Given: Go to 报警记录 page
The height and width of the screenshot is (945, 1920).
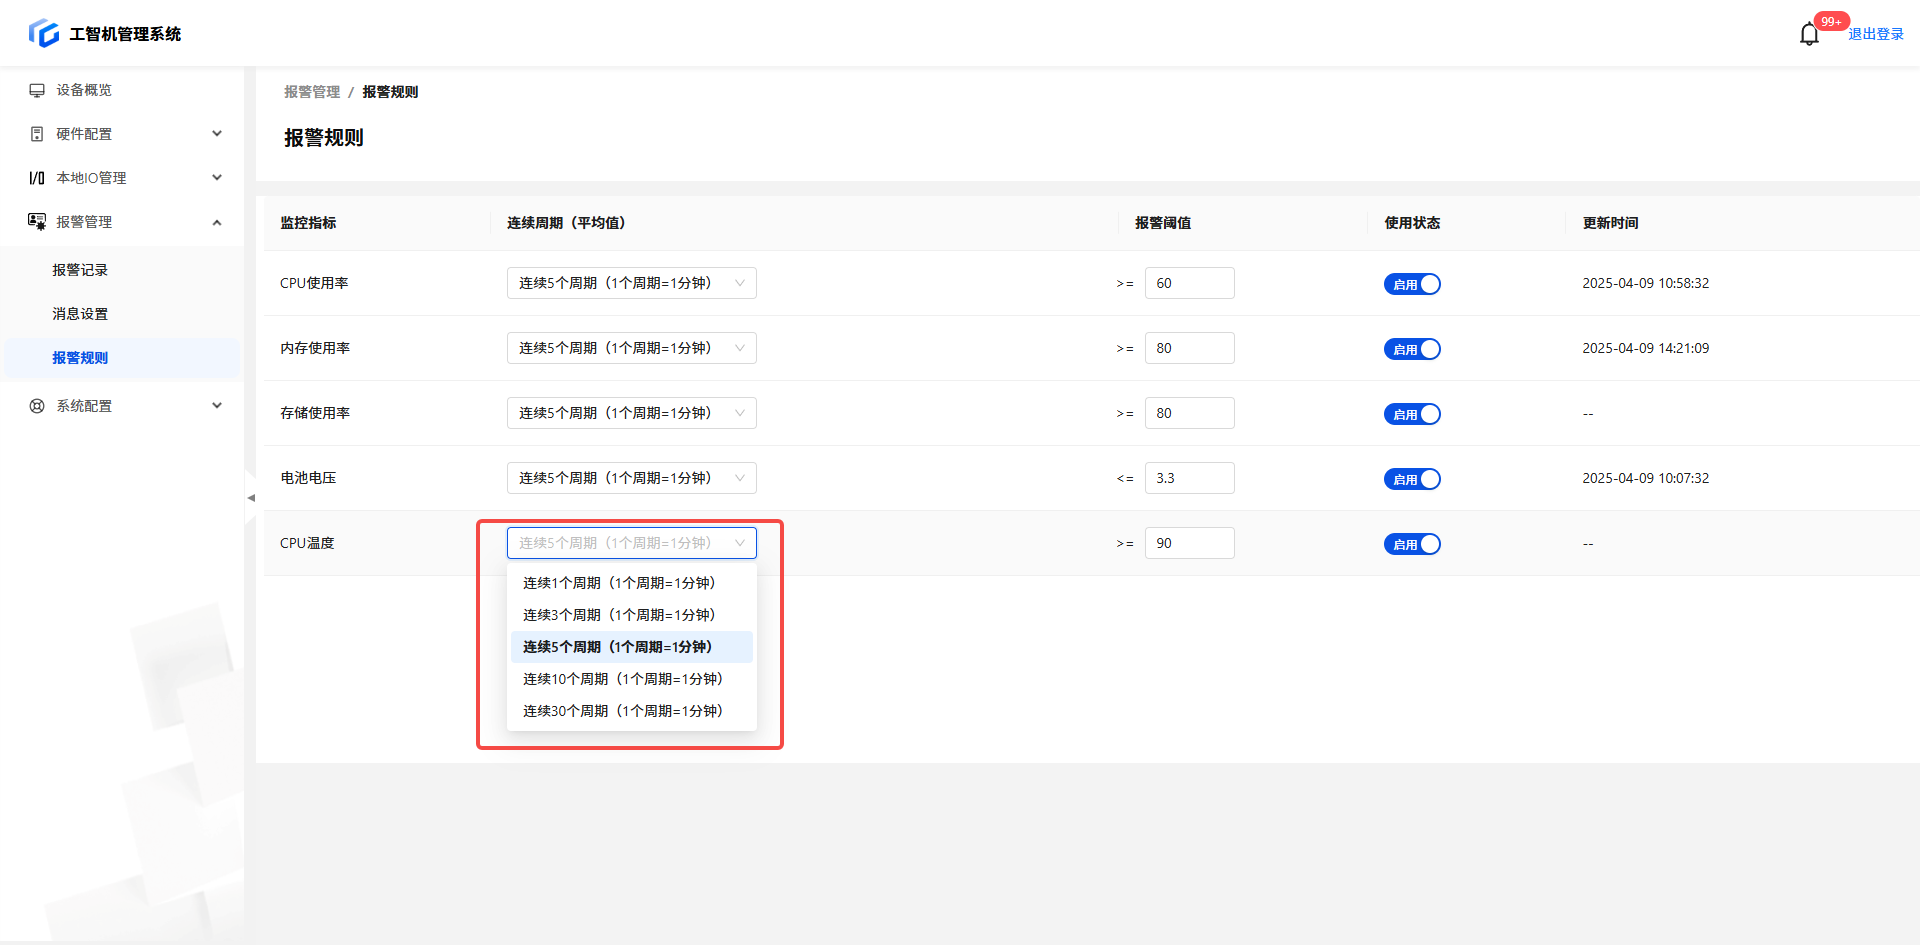Looking at the screenshot, I should (x=80, y=270).
